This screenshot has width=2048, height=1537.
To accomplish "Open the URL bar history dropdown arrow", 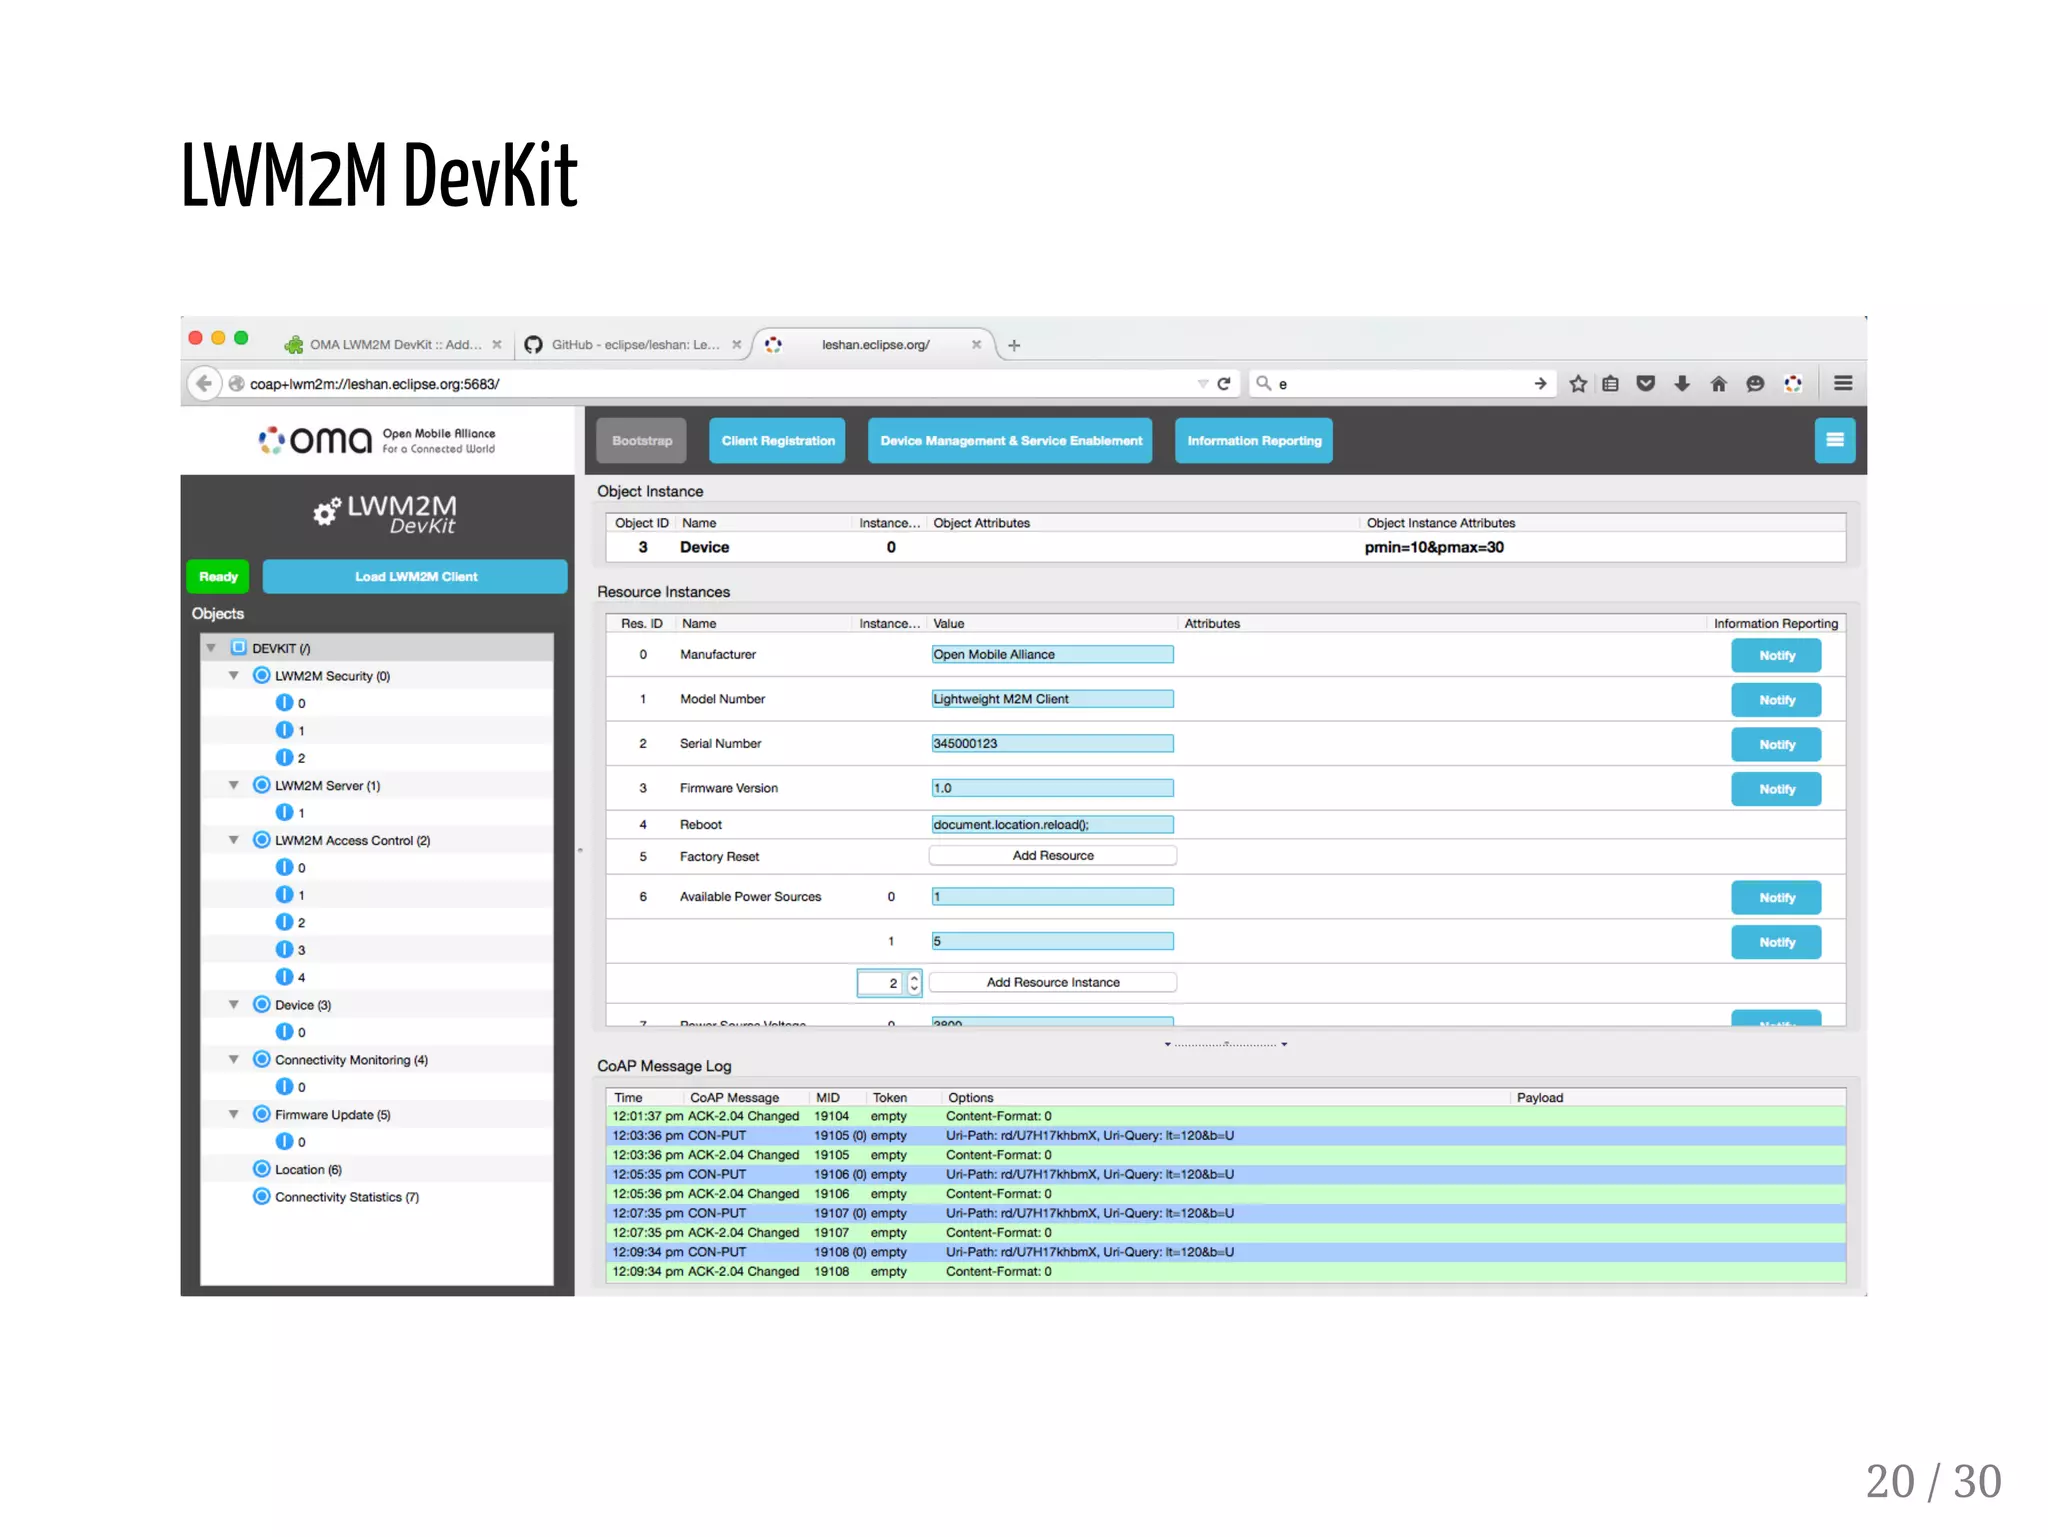I will (x=1202, y=383).
